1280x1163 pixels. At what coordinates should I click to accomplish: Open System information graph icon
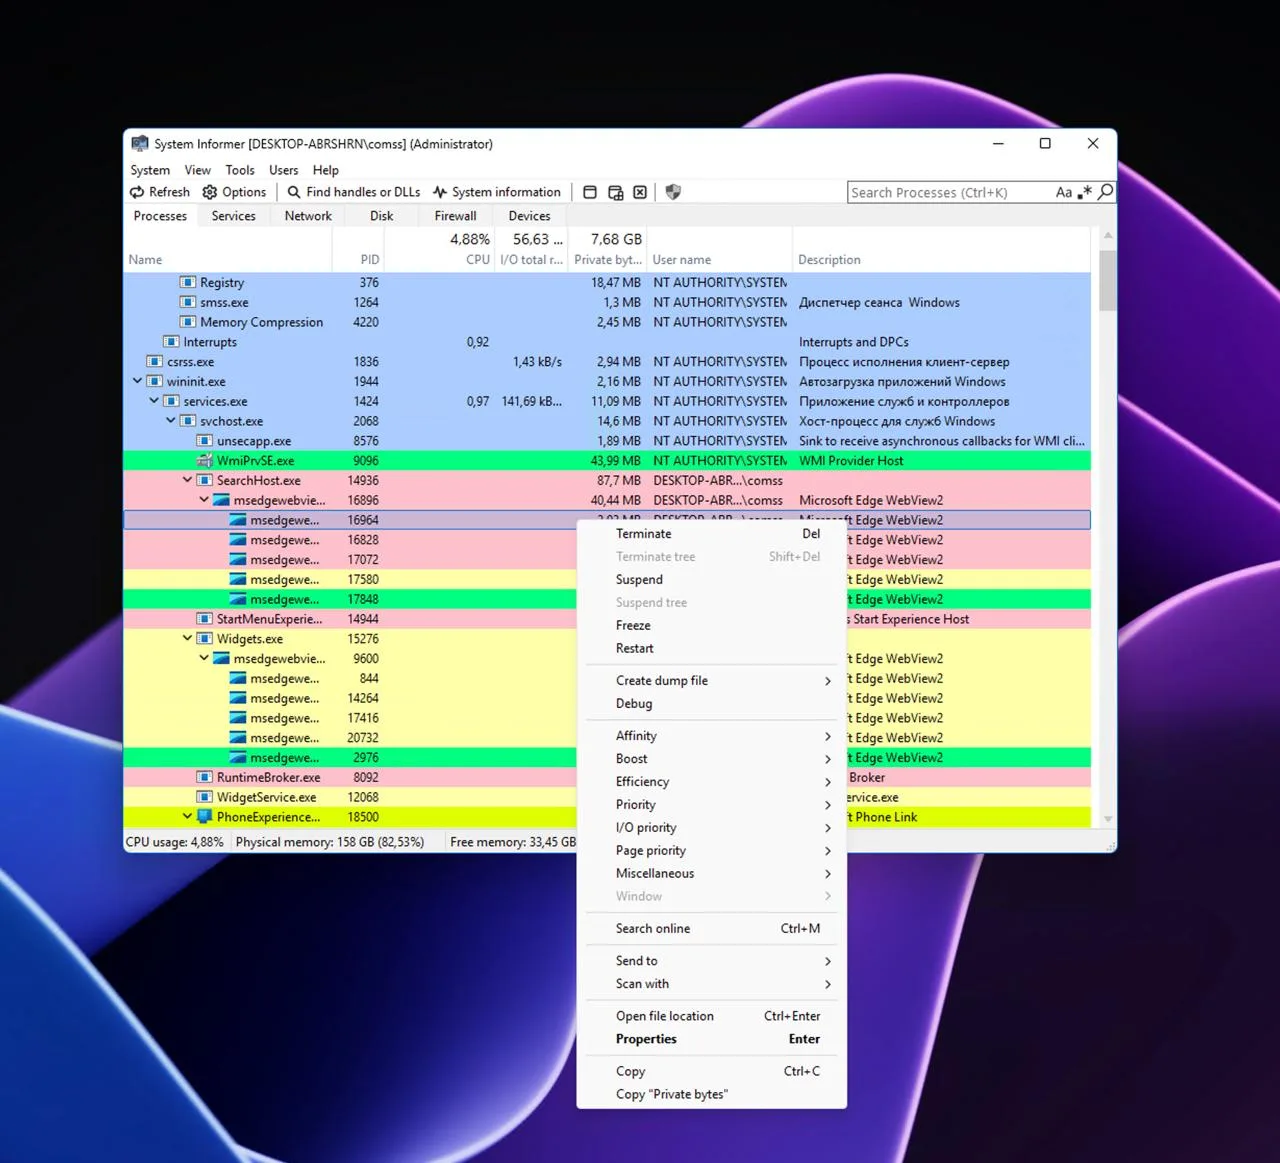click(x=440, y=192)
